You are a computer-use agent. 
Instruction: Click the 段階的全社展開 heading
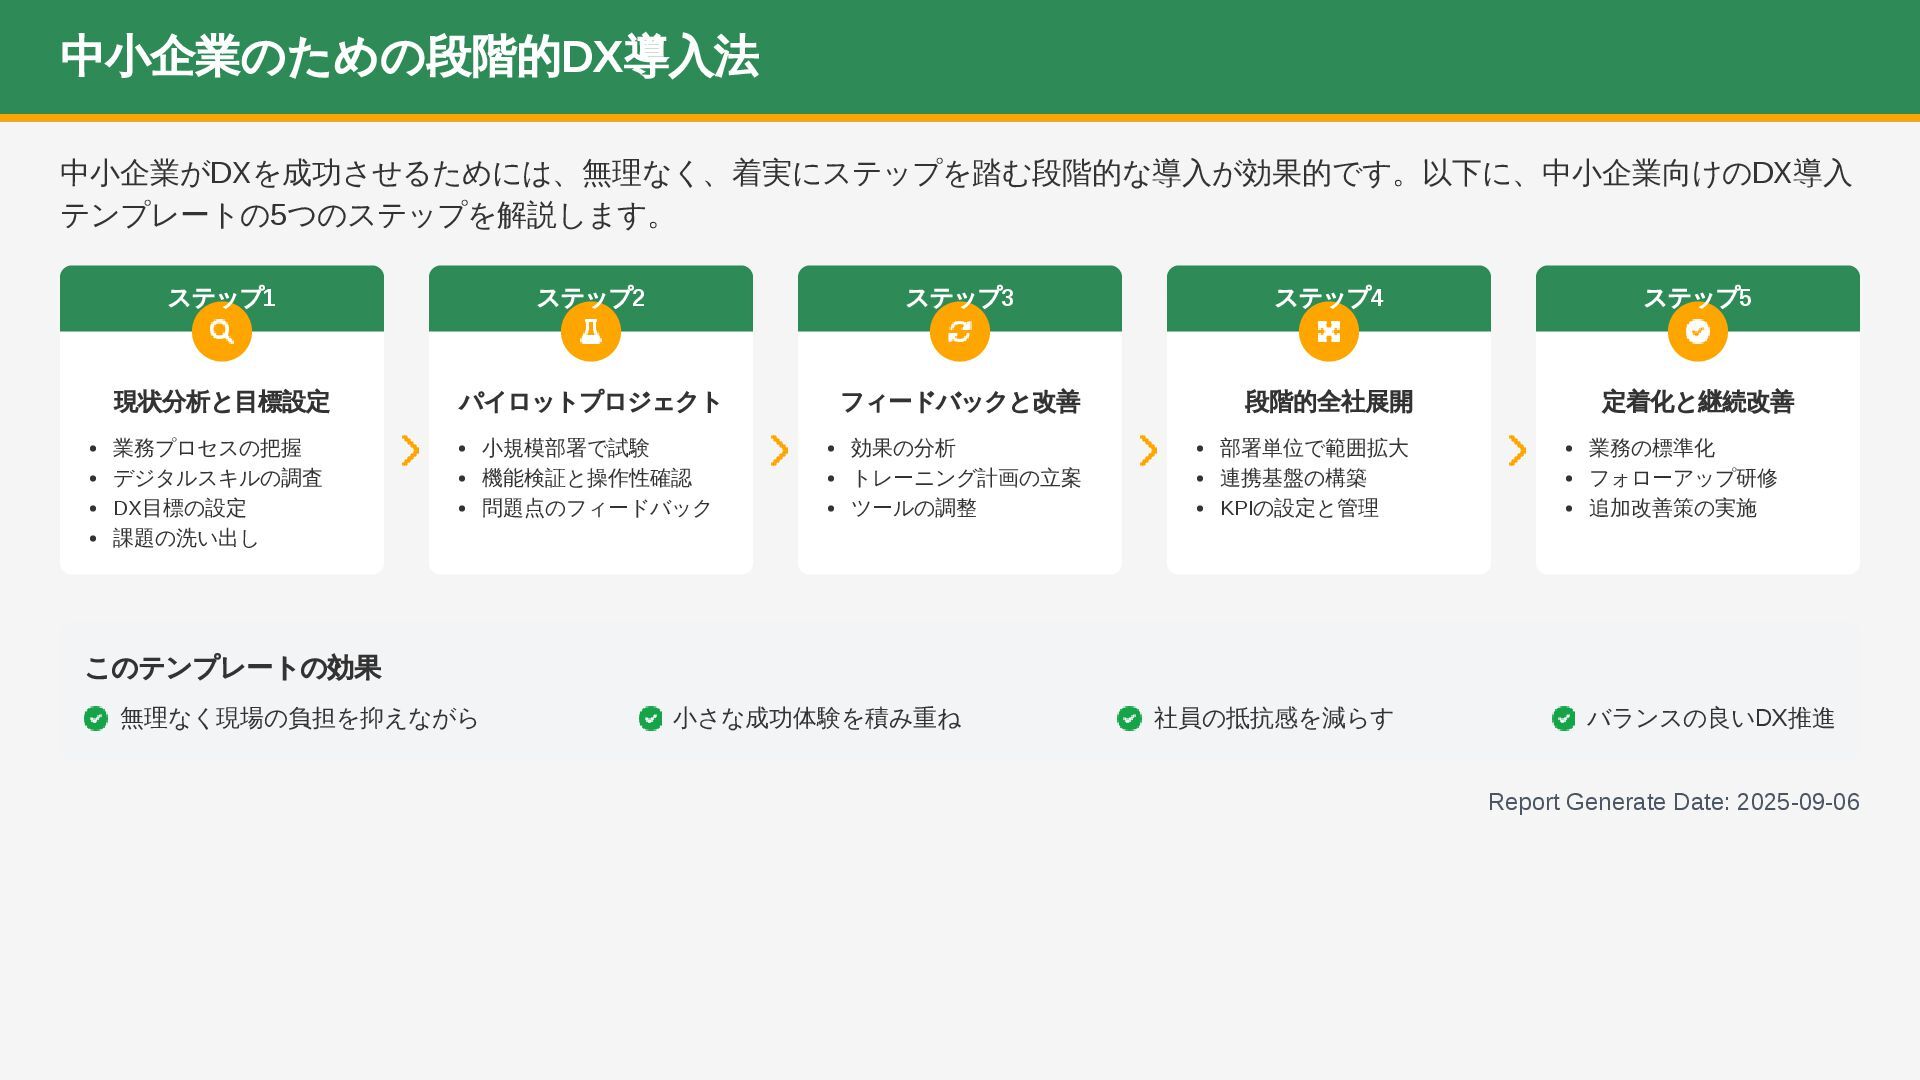(1329, 402)
